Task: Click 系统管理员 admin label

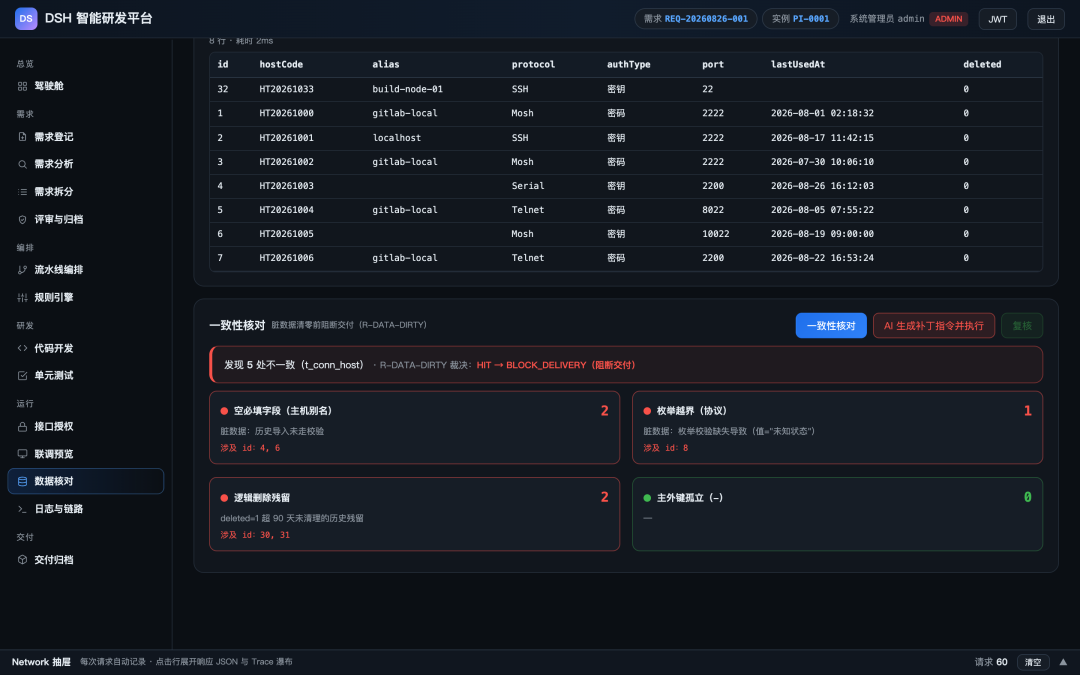Action: point(886,19)
